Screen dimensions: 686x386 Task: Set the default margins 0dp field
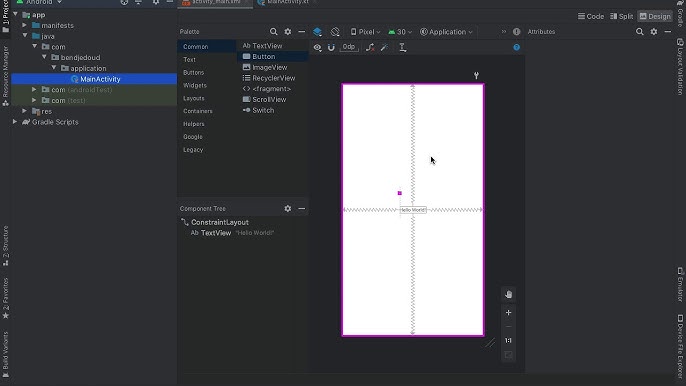click(x=349, y=47)
